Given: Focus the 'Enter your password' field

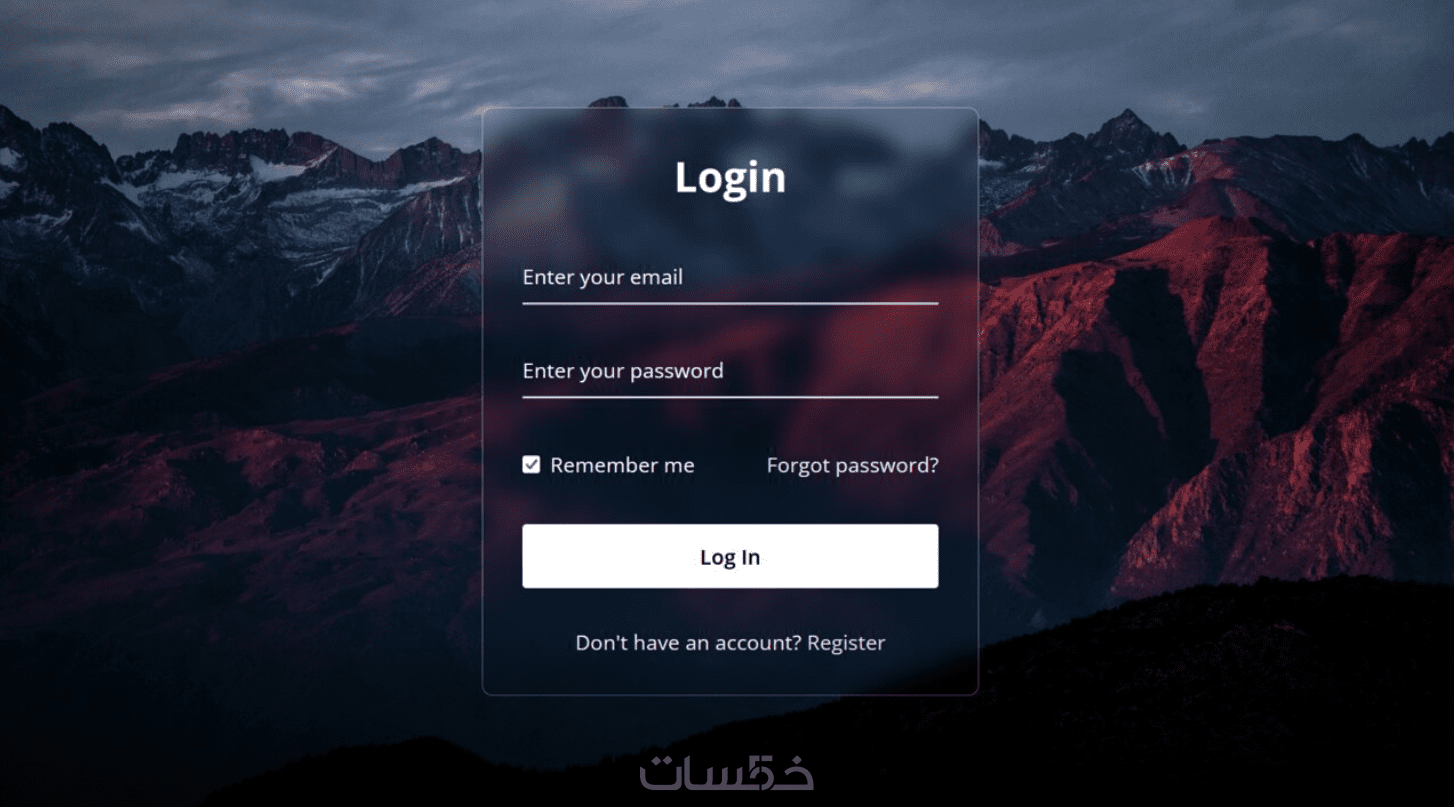Looking at the screenshot, I should pos(730,372).
